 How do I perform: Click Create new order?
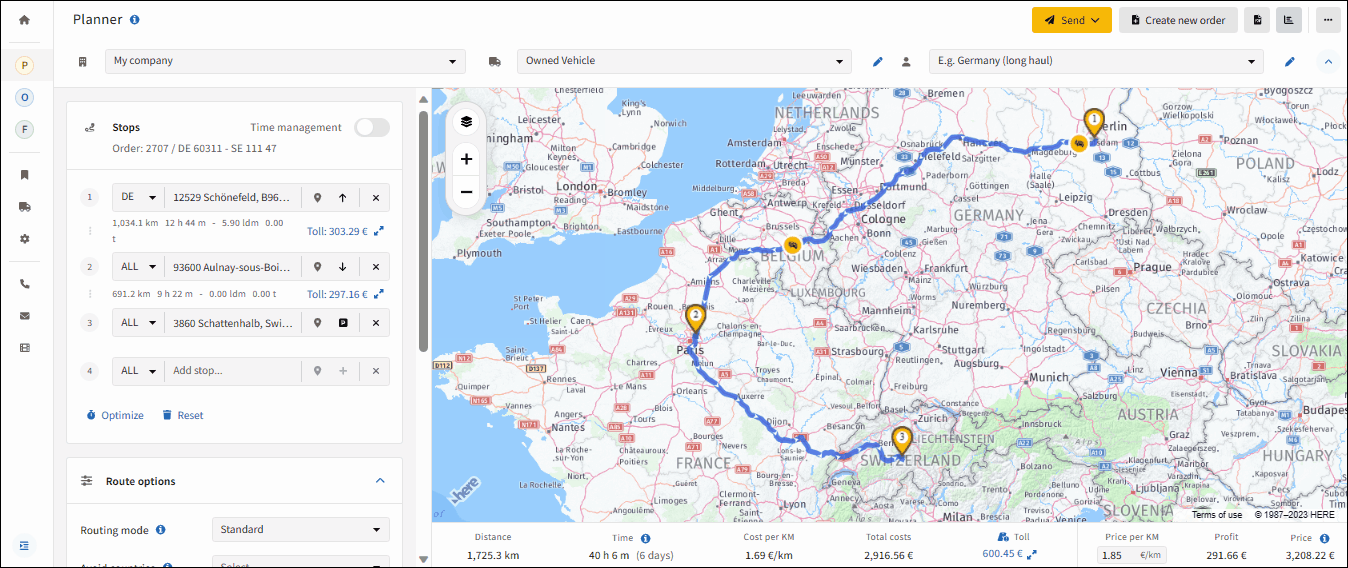pos(1178,20)
